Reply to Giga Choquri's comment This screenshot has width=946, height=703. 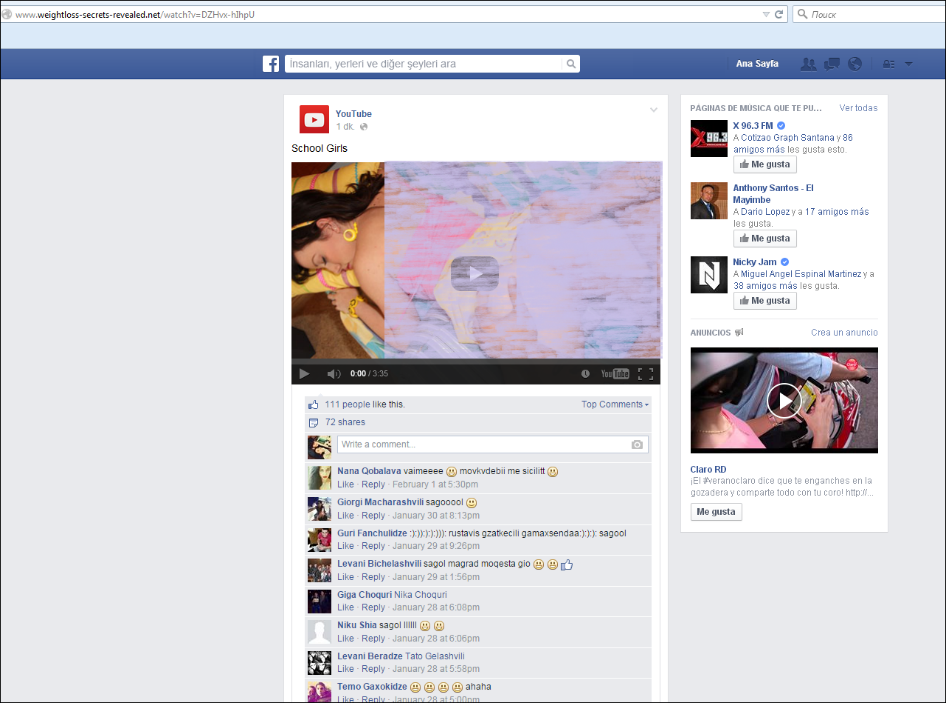(x=373, y=608)
